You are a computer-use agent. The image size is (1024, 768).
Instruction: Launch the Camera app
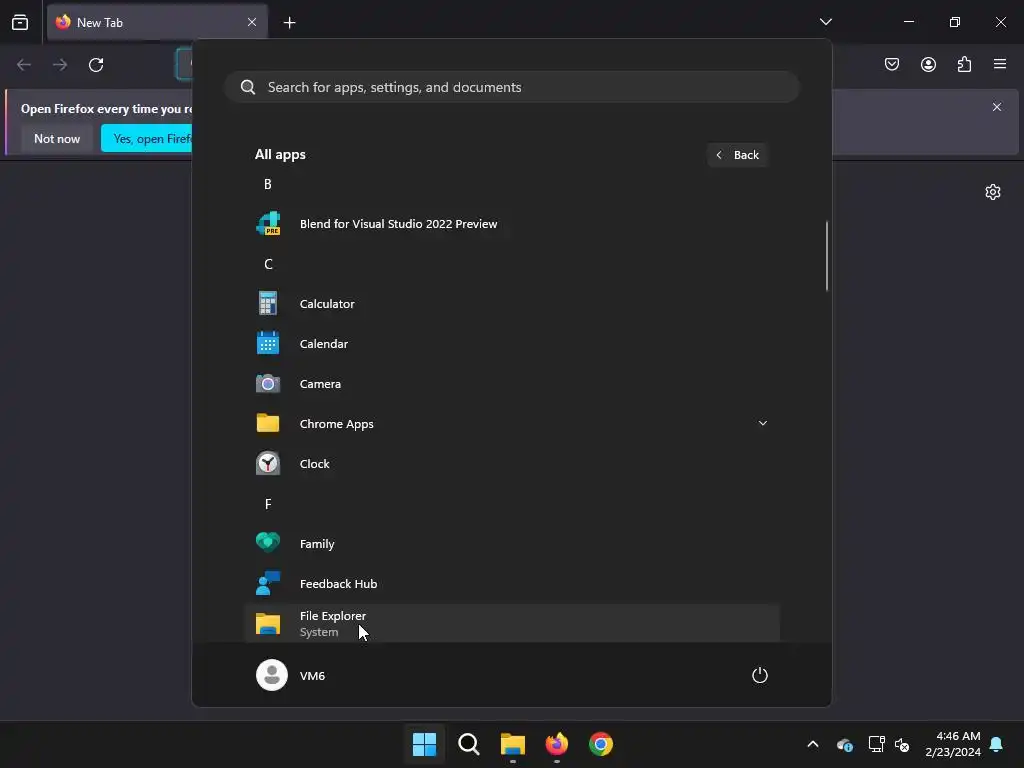tap(512, 384)
